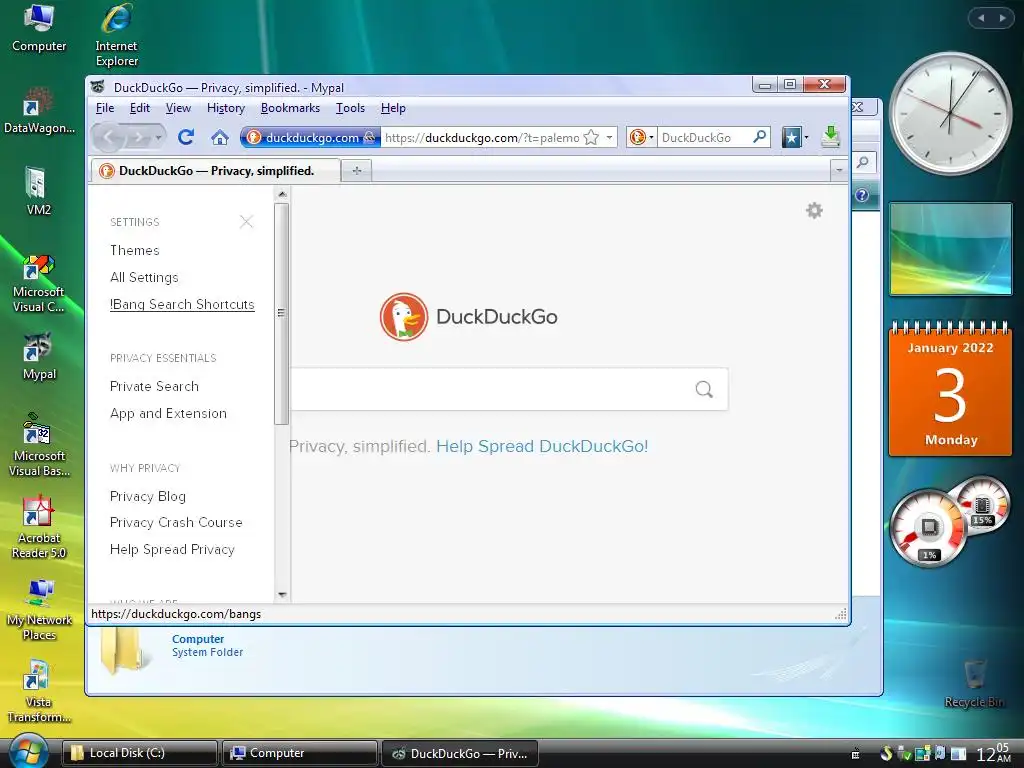Screen dimensions: 1024x768
Task: Open Themes in the settings menu
Action: (135, 250)
